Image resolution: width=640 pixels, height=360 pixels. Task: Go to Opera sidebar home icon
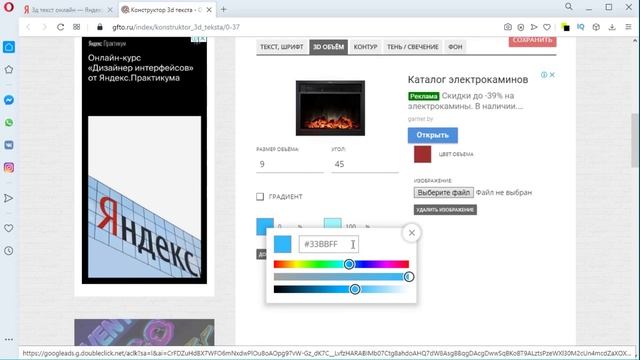click(9, 47)
